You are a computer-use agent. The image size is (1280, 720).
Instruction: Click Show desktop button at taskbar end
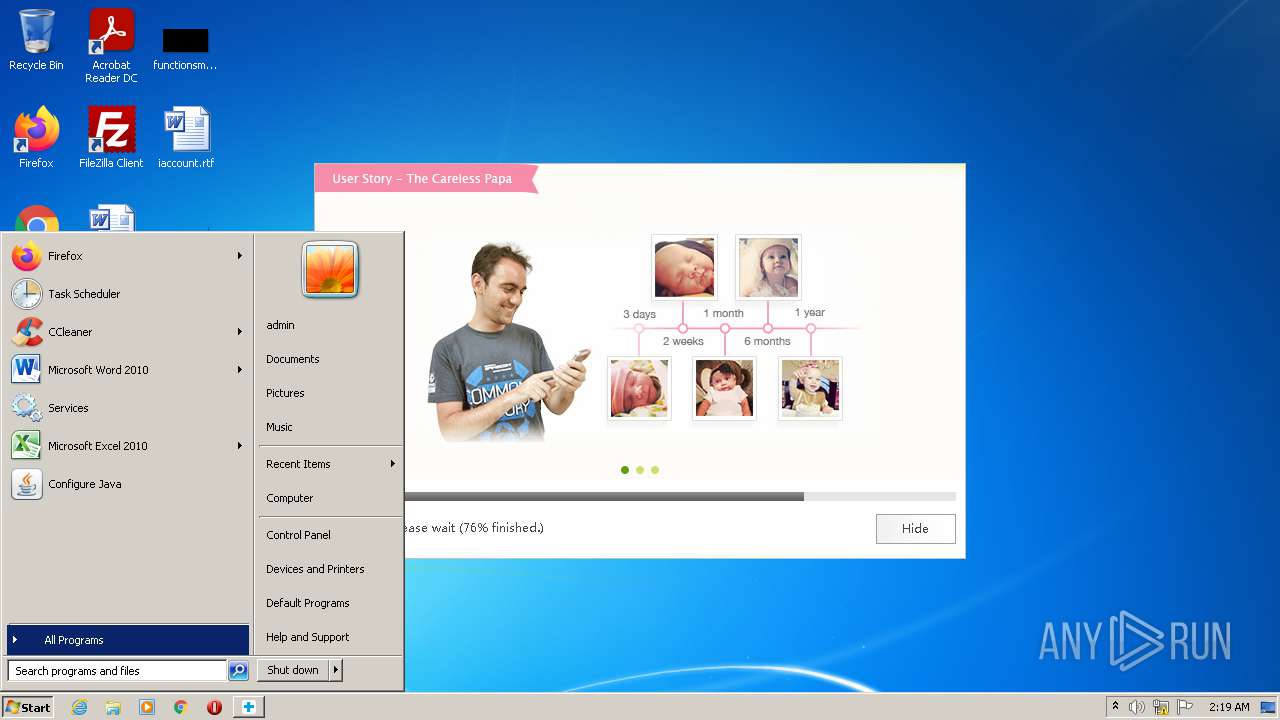click(x=1268, y=707)
